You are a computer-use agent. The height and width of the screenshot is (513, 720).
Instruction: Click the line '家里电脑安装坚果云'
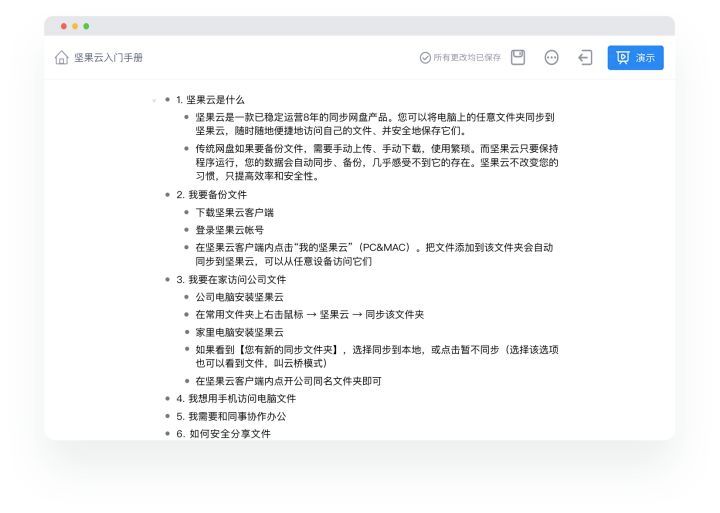click(x=240, y=332)
